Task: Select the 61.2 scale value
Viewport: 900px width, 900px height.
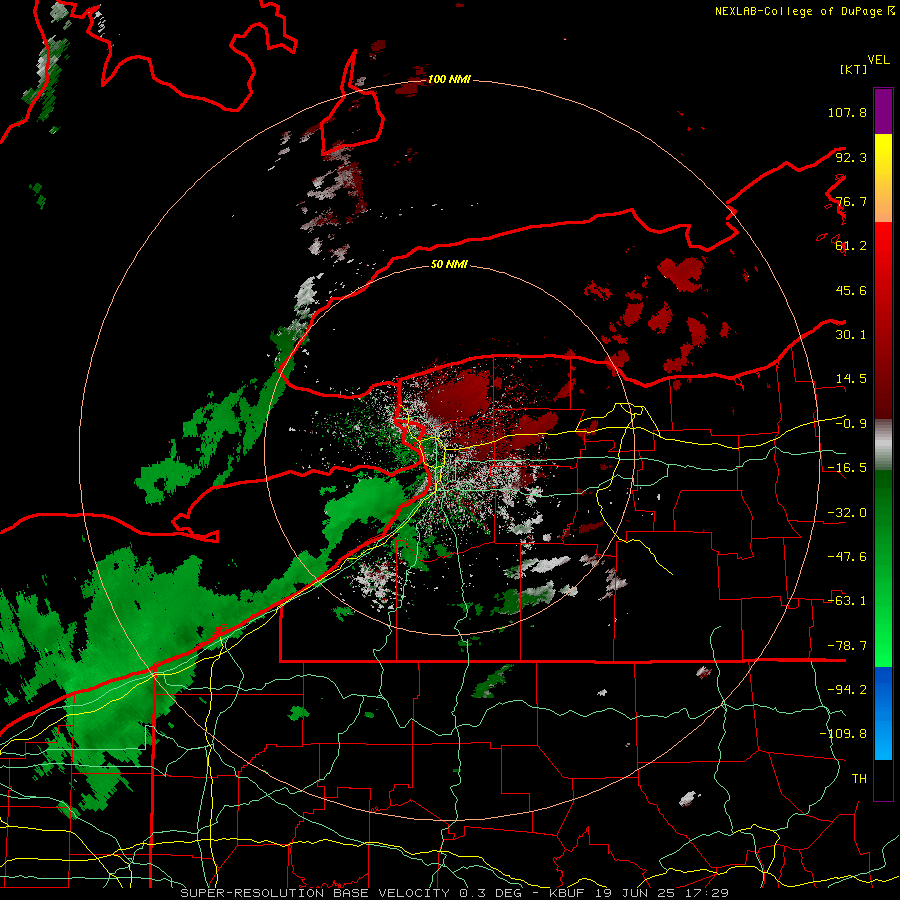Action: pos(851,246)
